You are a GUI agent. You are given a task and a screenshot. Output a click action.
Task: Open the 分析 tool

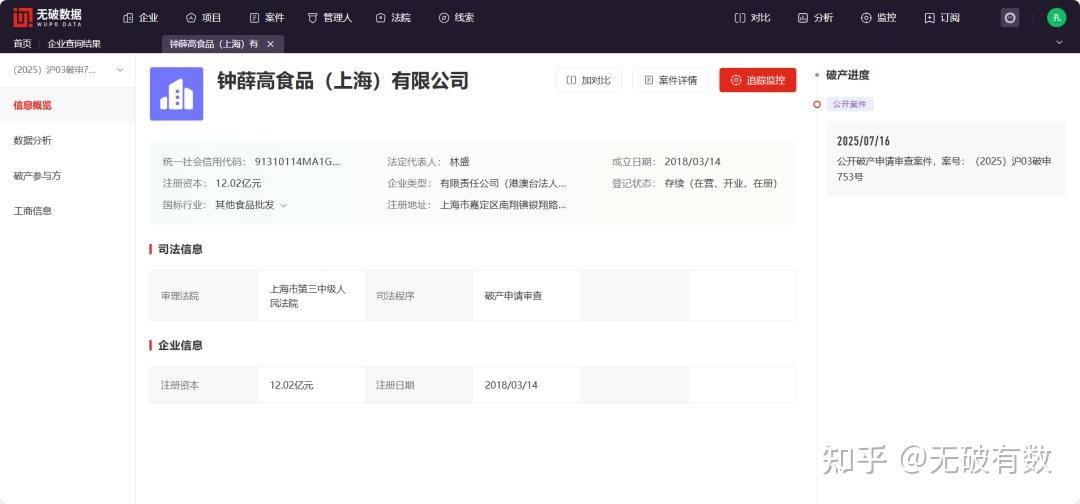pos(816,18)
